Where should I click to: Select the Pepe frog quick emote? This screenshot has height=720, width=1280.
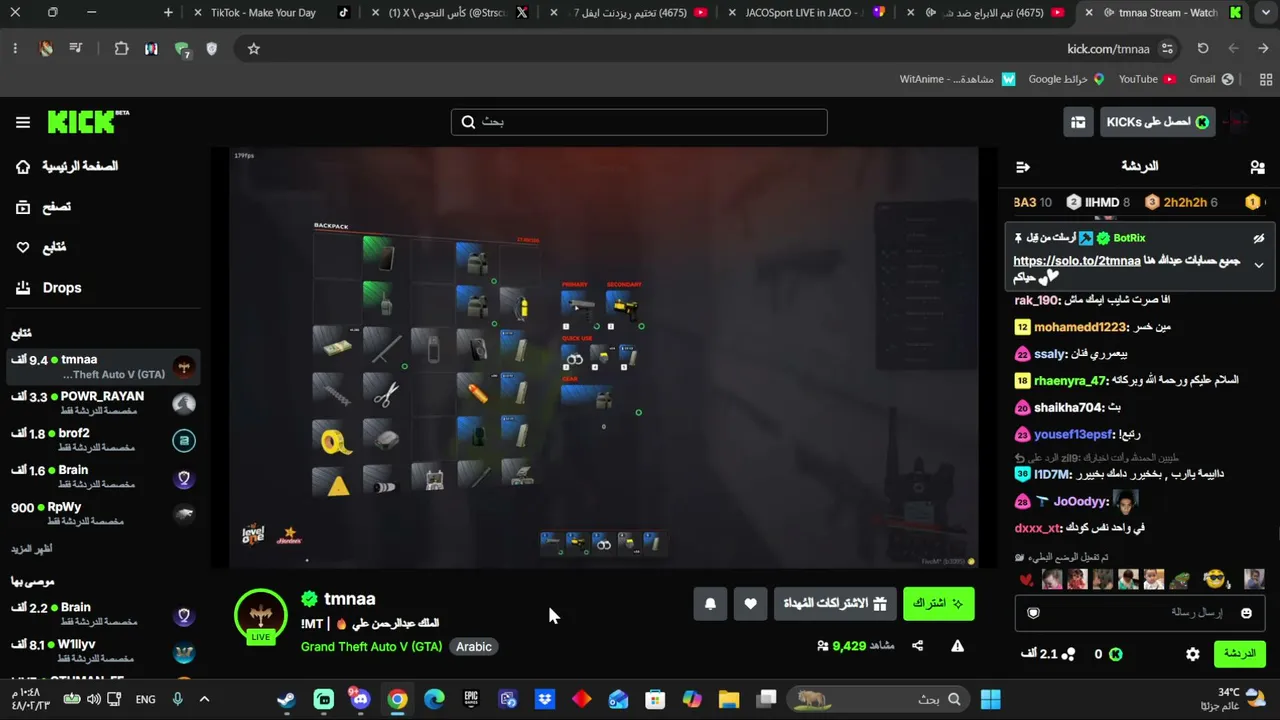(x=1180, y=580)
